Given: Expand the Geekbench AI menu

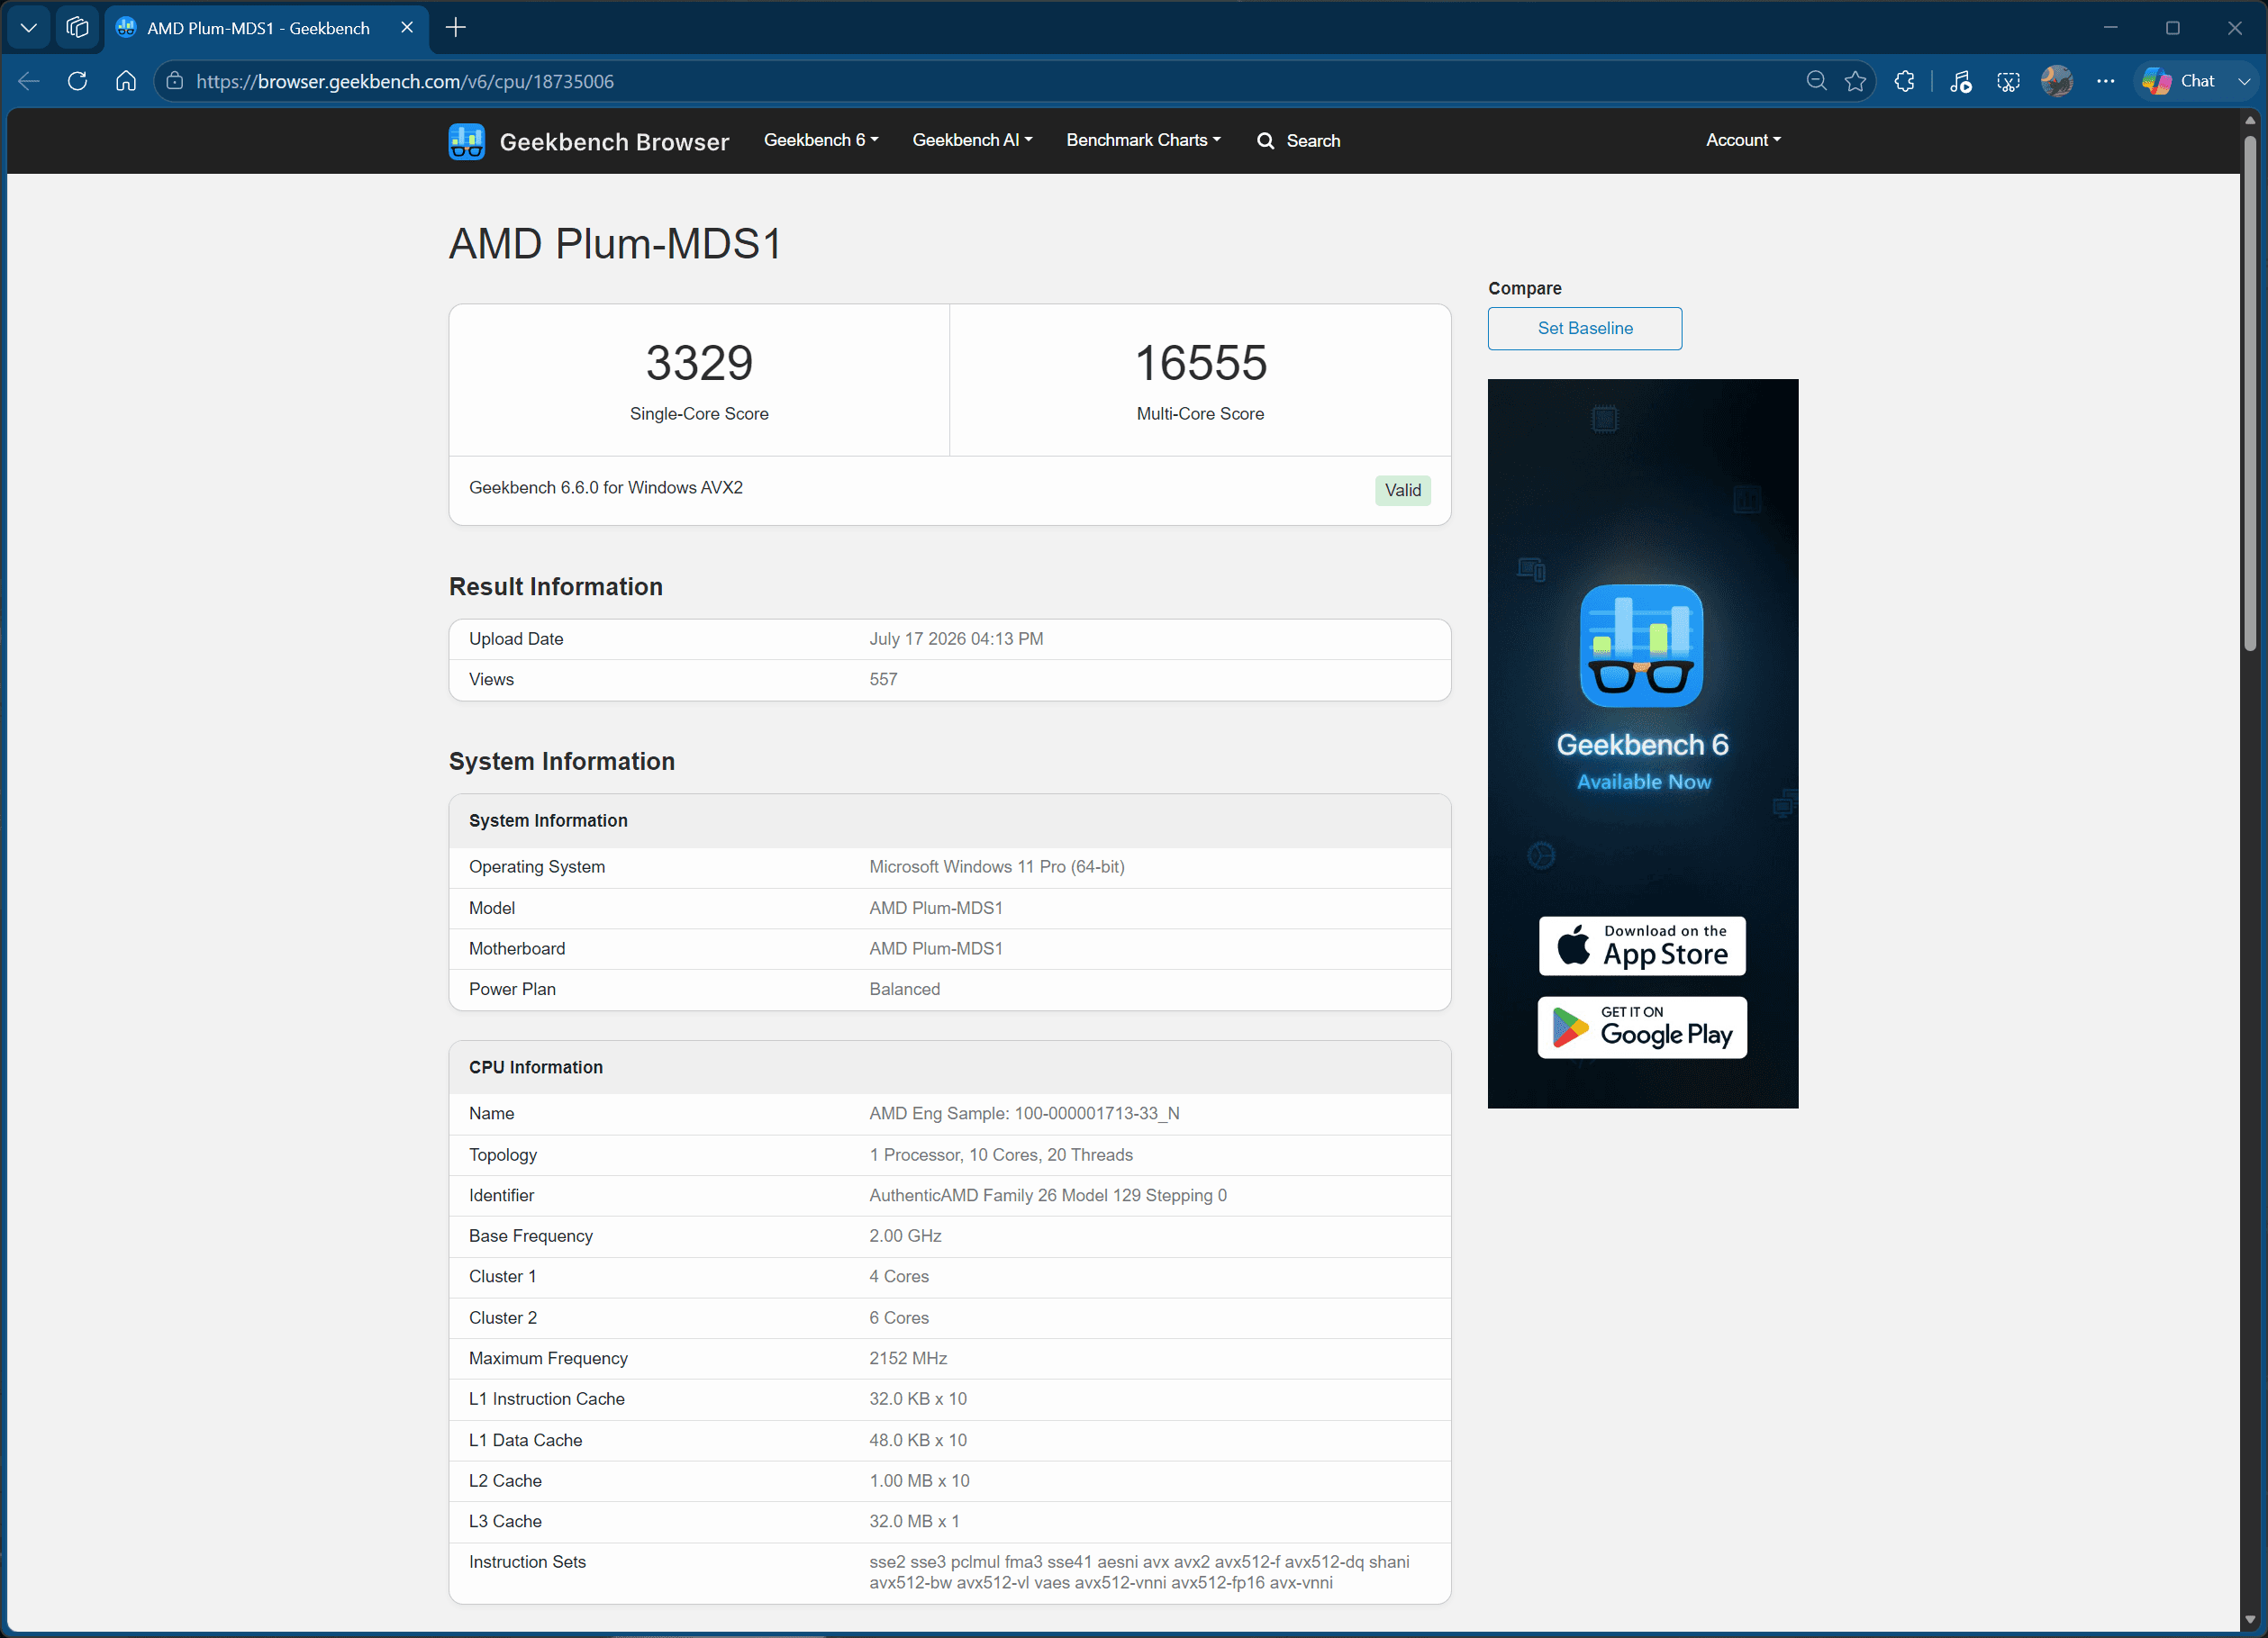Looking at the screenshot, I should click(972, 140).
